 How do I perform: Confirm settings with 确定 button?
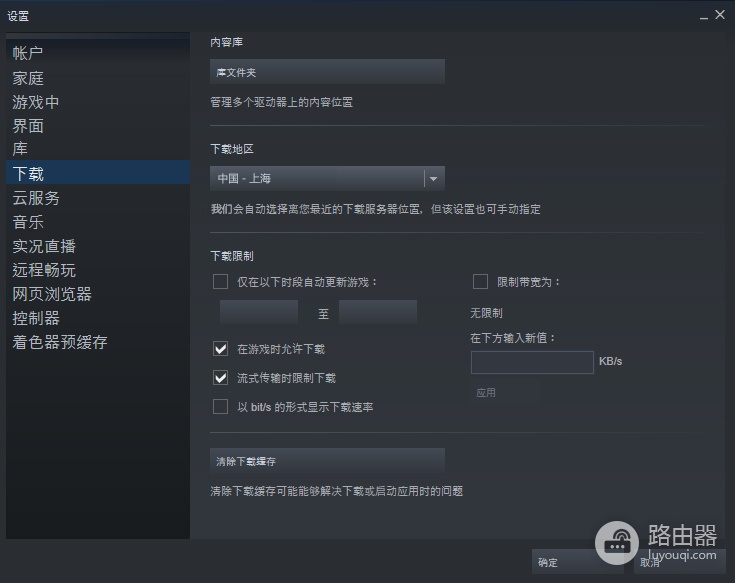click(577, 562)
